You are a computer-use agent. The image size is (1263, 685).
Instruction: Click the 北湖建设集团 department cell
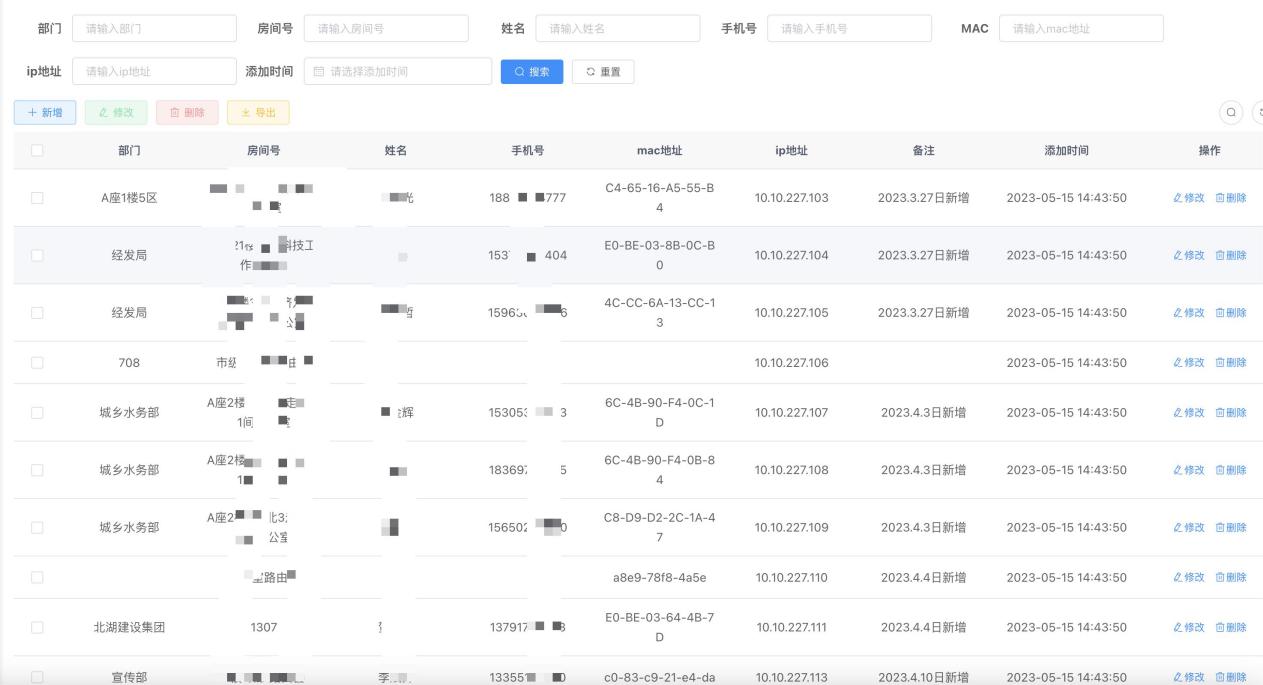(x=129, y=628)
